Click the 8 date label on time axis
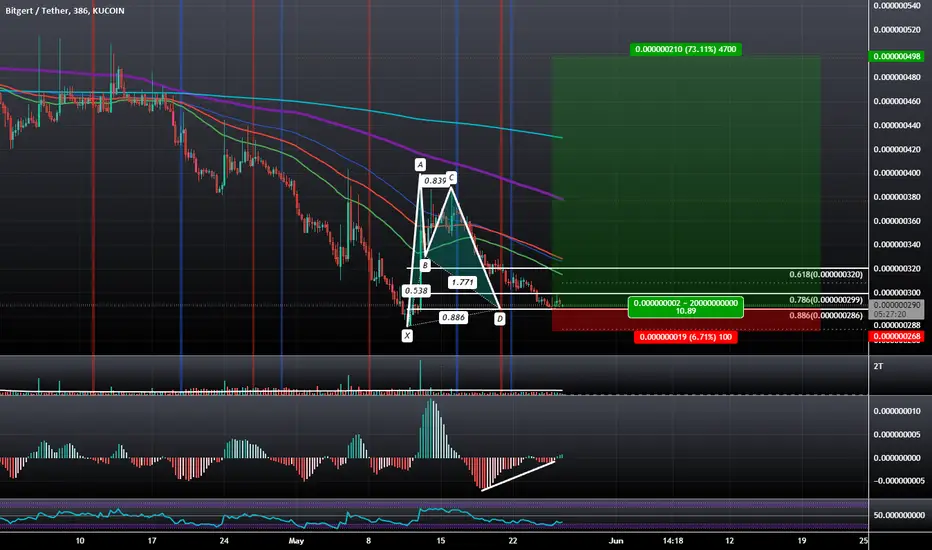Image resolution: width=932 pixels, height=550 pixels. 369,540
